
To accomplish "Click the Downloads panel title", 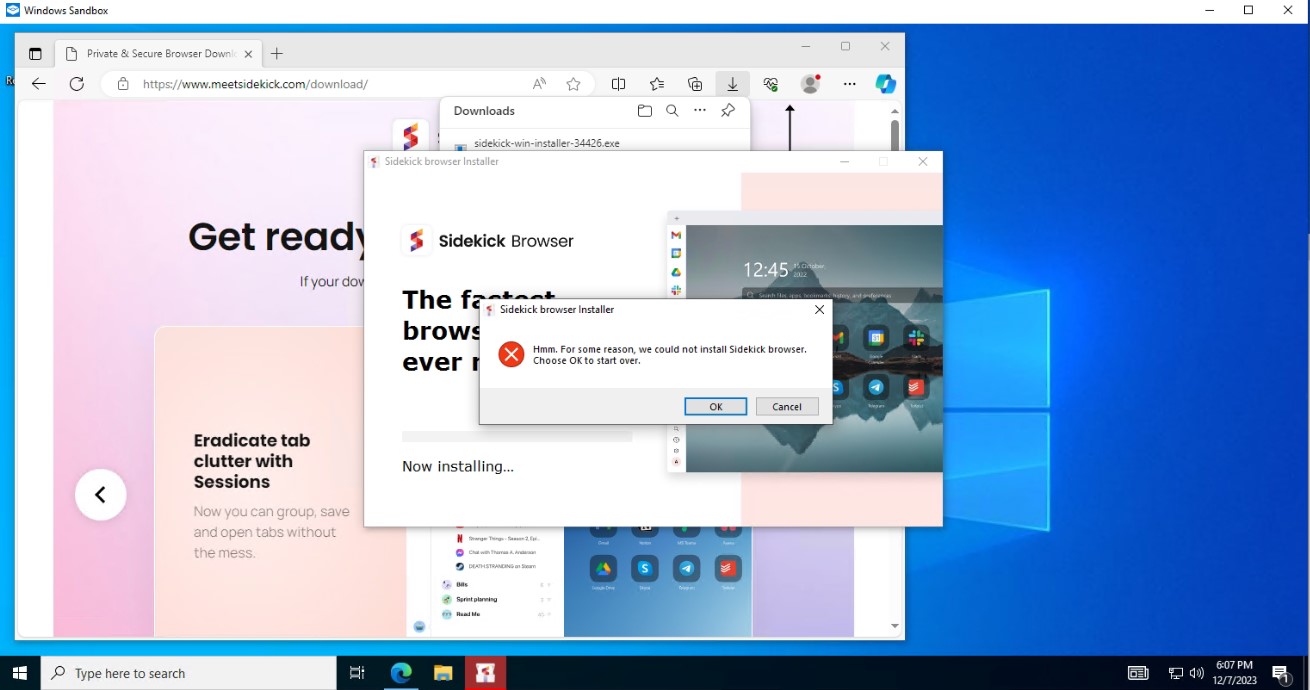I will (484, 111).
